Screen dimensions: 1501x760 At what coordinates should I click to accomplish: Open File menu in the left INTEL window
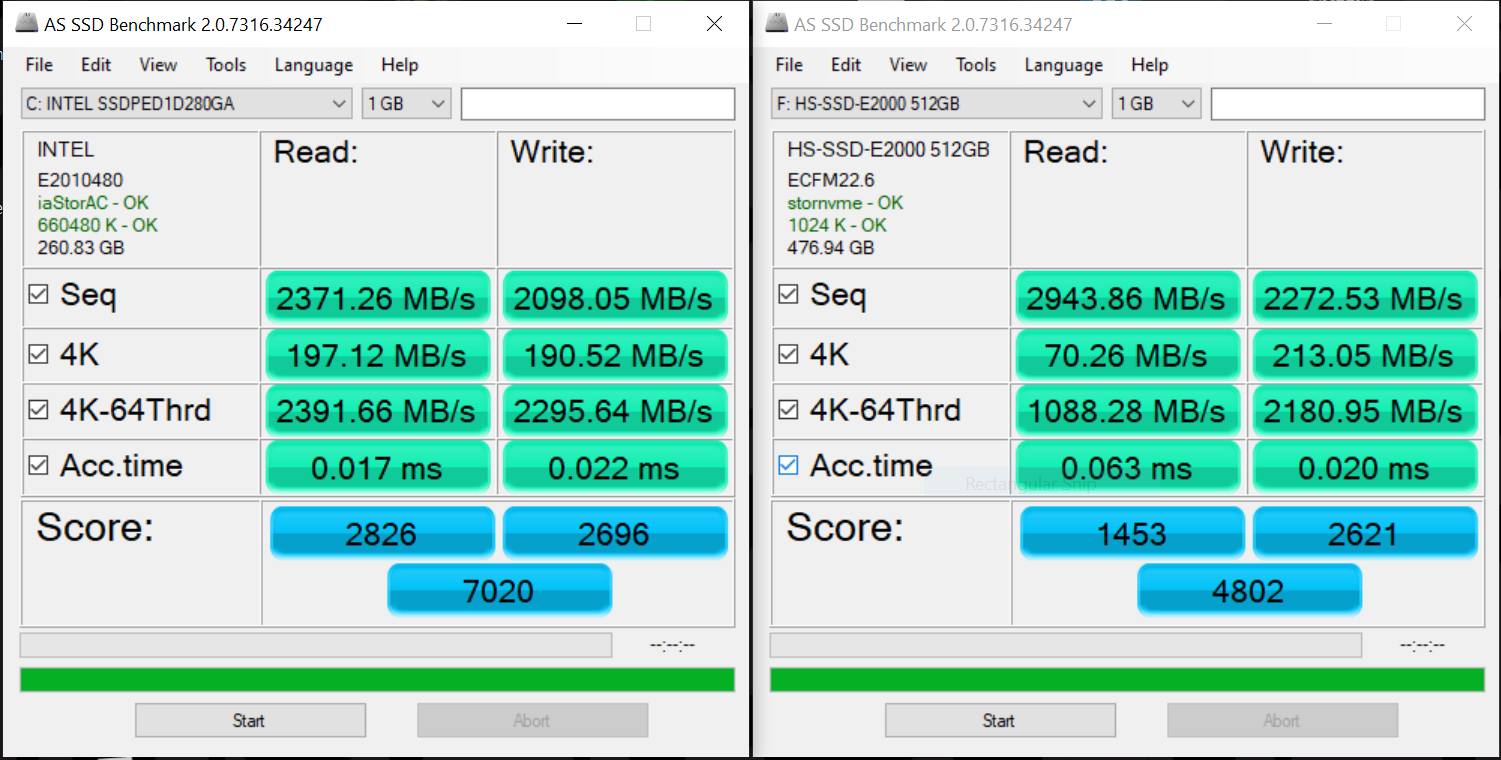tap(39, 65)
